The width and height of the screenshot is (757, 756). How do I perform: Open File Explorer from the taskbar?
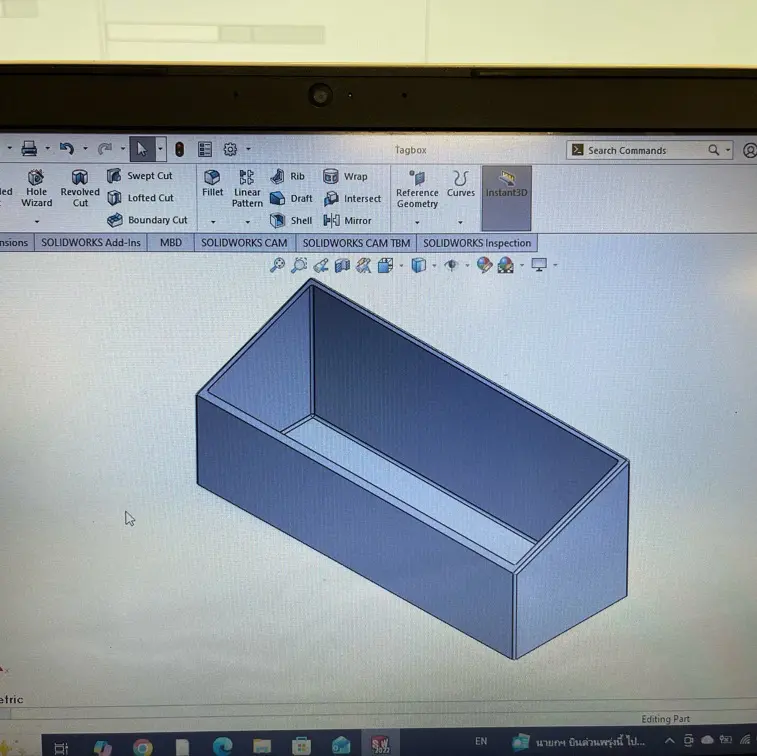pyautogui.click(x=262, y=746)
